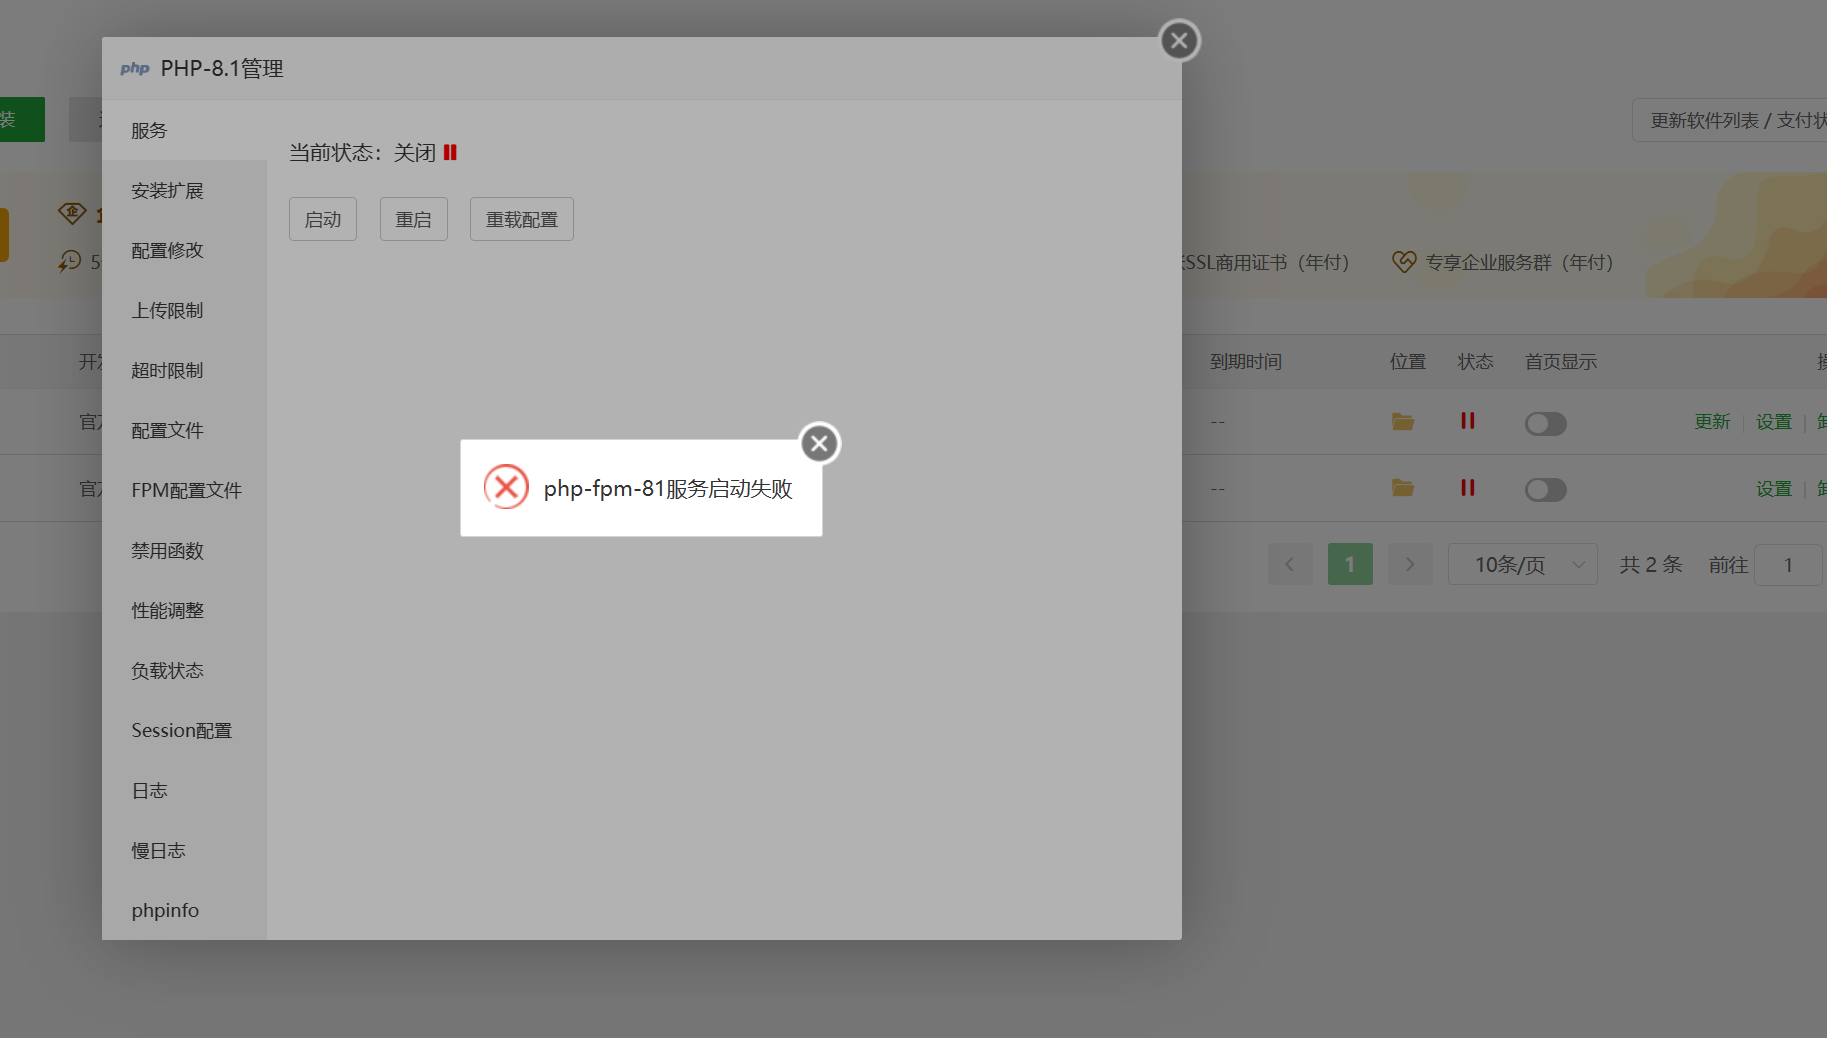Open the 禁用函数 tab
Viewport: 1827px width, 1038px height.
click(184, 550)
